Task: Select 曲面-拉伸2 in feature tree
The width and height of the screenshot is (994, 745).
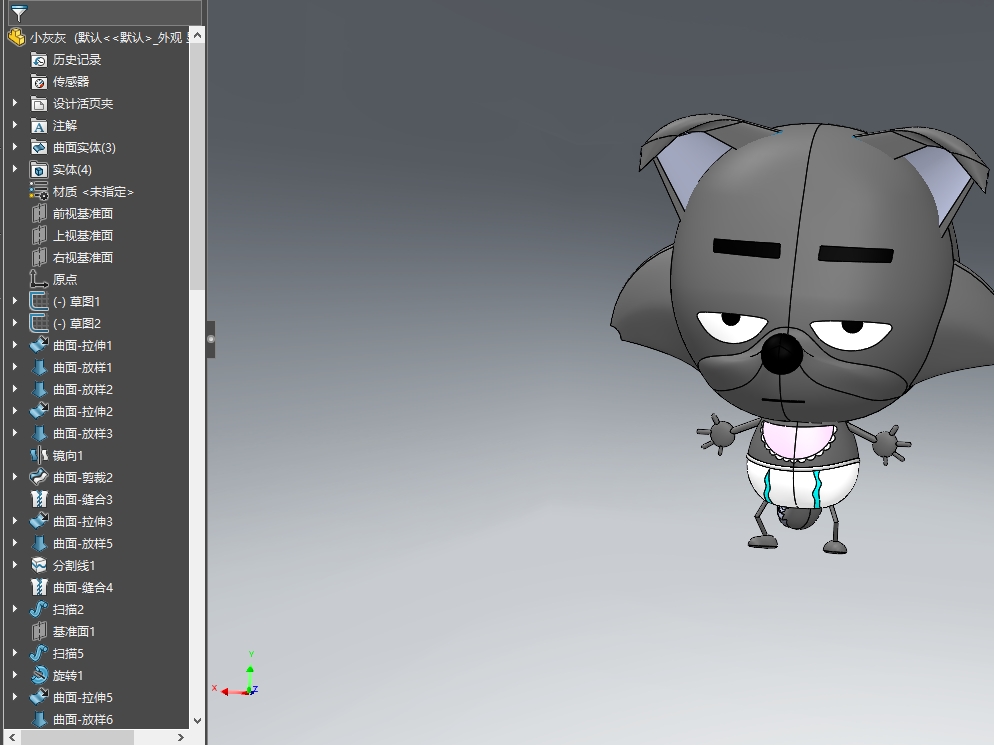Action: (x=82, y=411)
